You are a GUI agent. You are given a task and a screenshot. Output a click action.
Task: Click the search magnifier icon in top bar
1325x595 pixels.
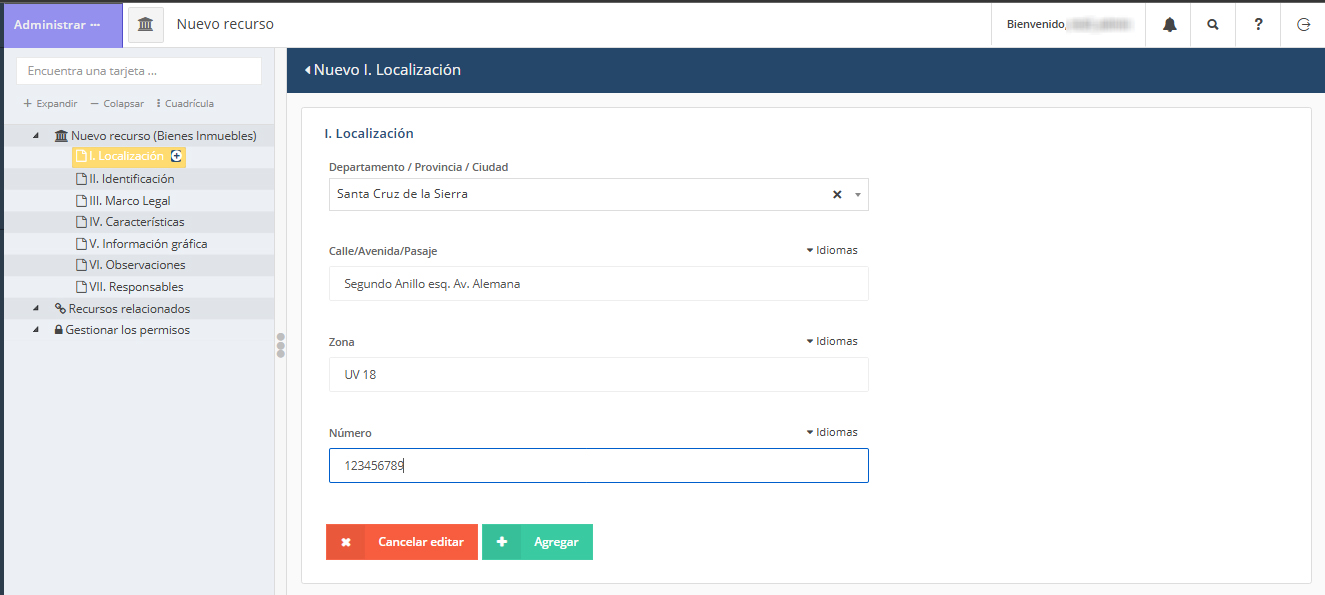pyautogui.click(x=1213, y=25)
